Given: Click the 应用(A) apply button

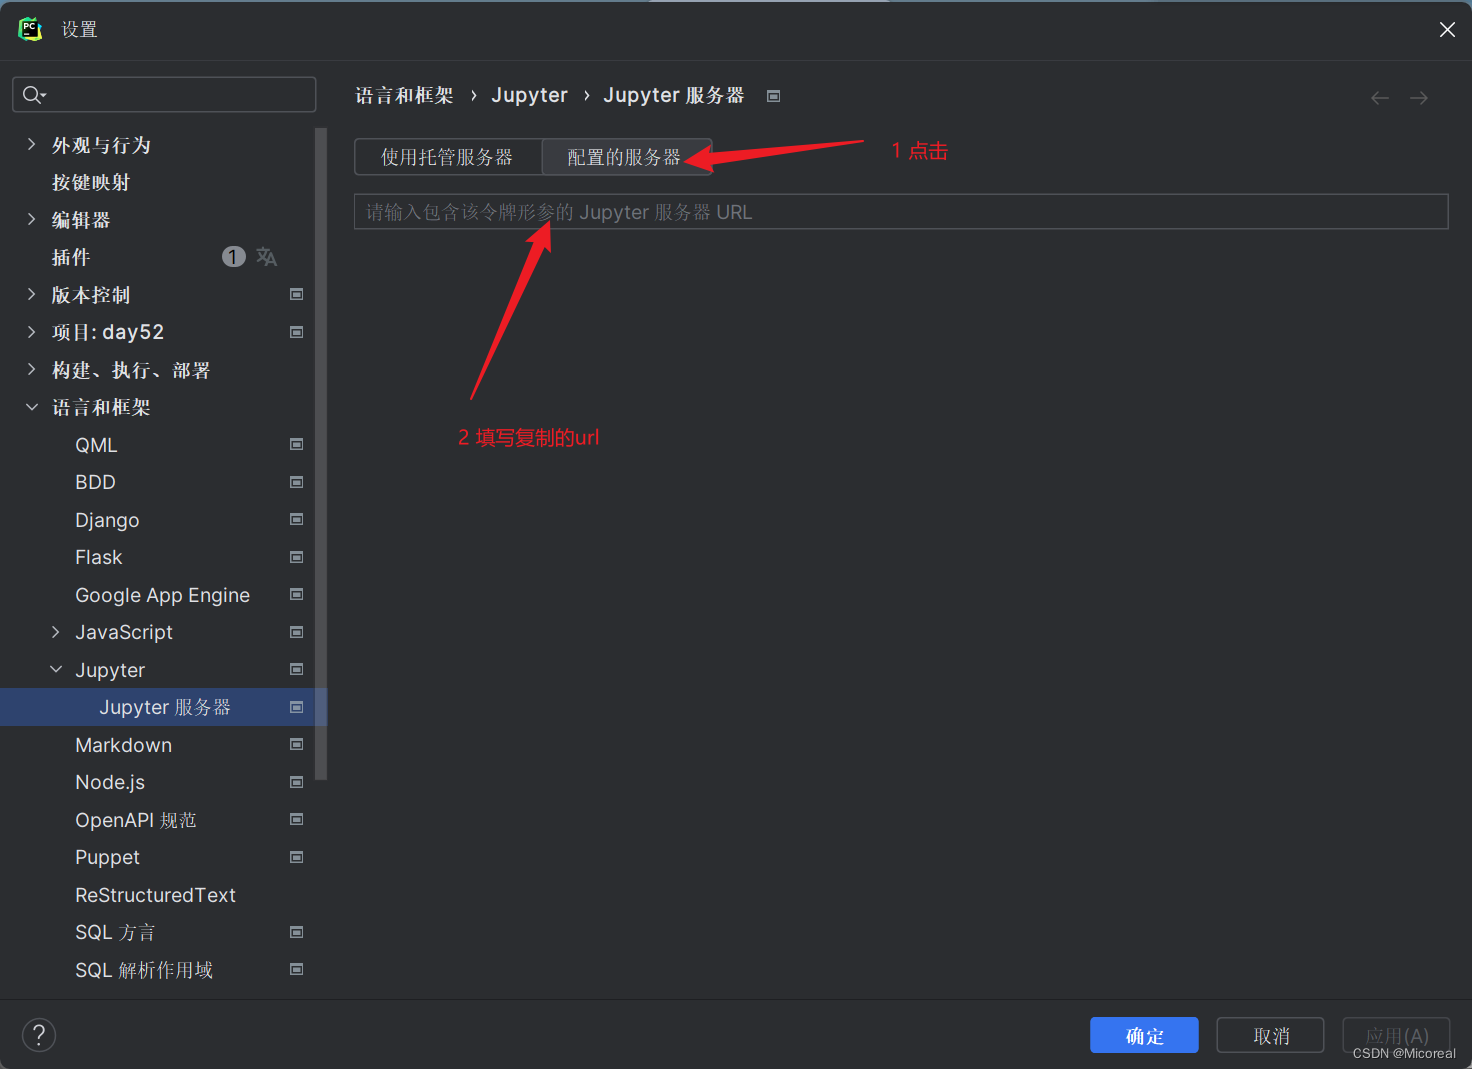Looking at the screenshot, I should (x=1396, y=1035).
